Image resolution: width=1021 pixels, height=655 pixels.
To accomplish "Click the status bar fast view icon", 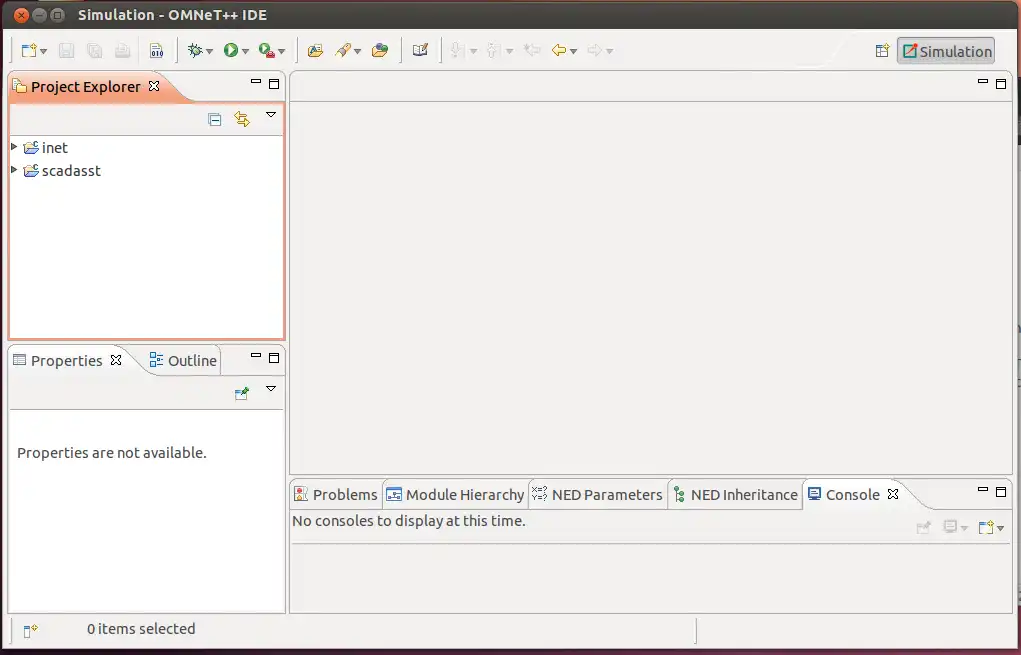I will tap(31, 630).
